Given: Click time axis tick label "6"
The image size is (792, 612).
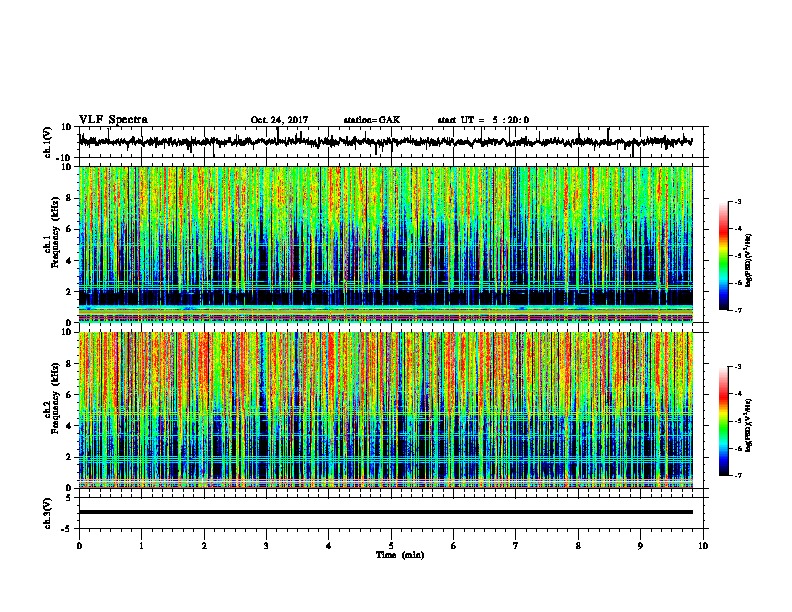Looking at the screenshot, I should (454, 546).
